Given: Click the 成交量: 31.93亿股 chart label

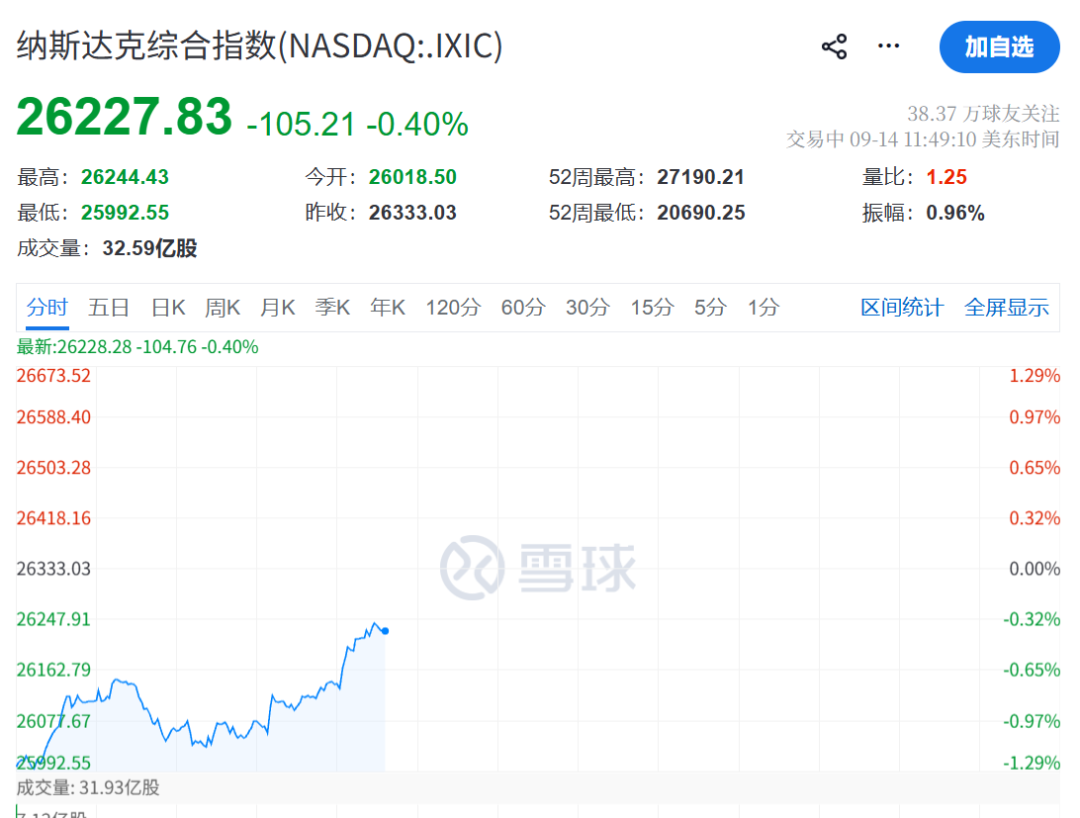Looking at the screenshot, I should coord(87,787).
